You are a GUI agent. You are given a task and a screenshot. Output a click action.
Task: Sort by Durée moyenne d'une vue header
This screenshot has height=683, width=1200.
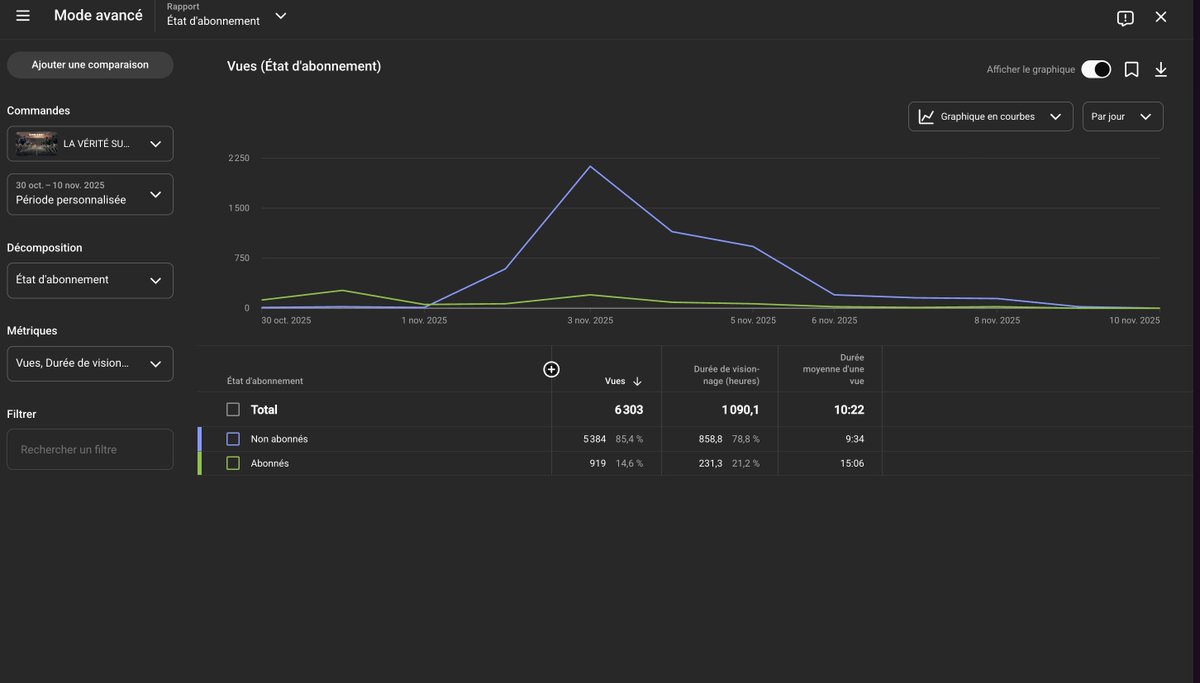click(834, 369)
